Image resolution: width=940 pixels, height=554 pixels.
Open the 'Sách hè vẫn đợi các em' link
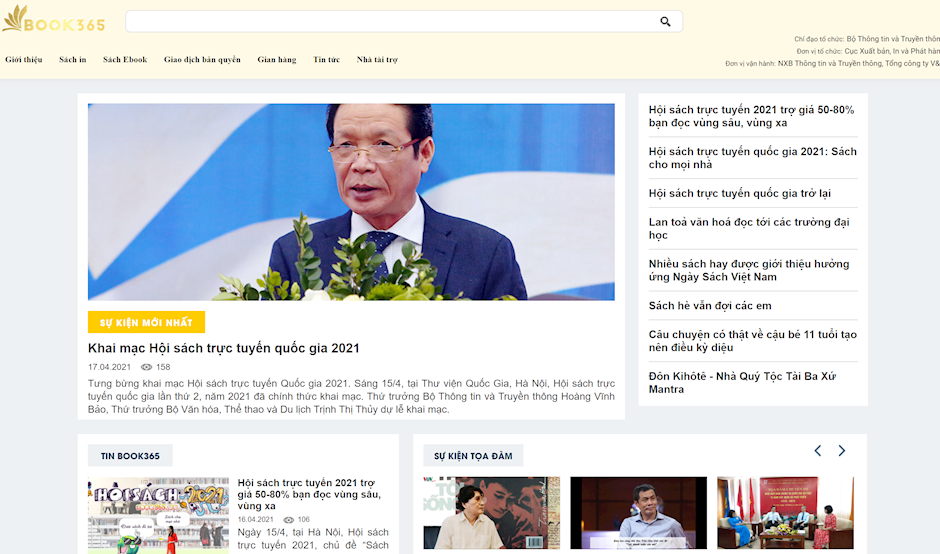click(x=710, y=306)
